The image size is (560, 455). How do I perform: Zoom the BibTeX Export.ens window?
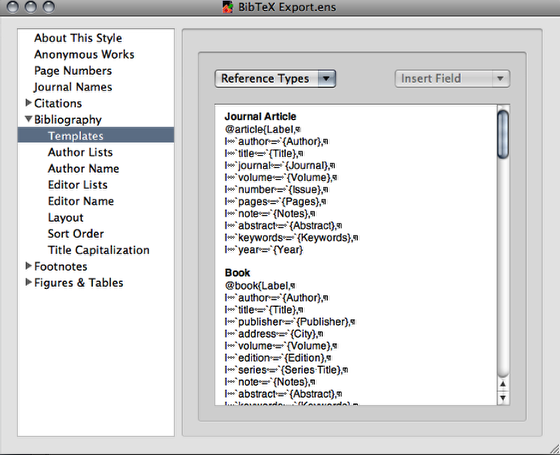tap(49, 7)
